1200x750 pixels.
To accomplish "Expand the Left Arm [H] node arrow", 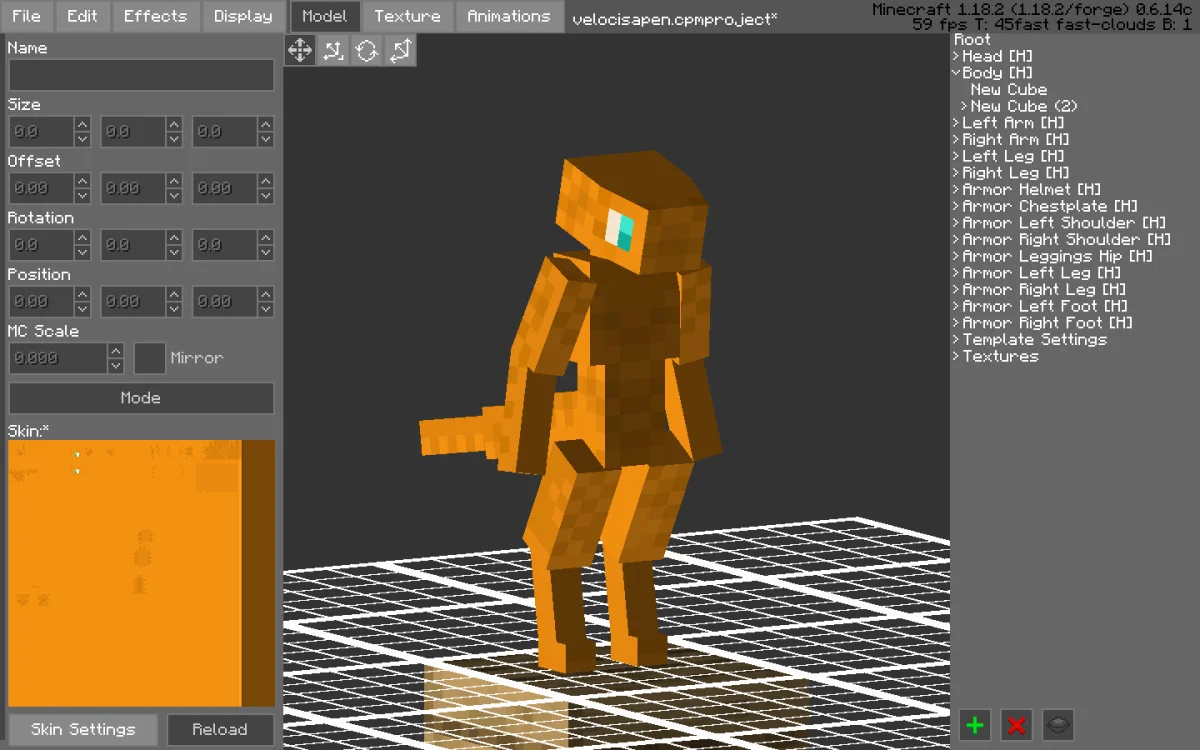I will tap(956, 123).
